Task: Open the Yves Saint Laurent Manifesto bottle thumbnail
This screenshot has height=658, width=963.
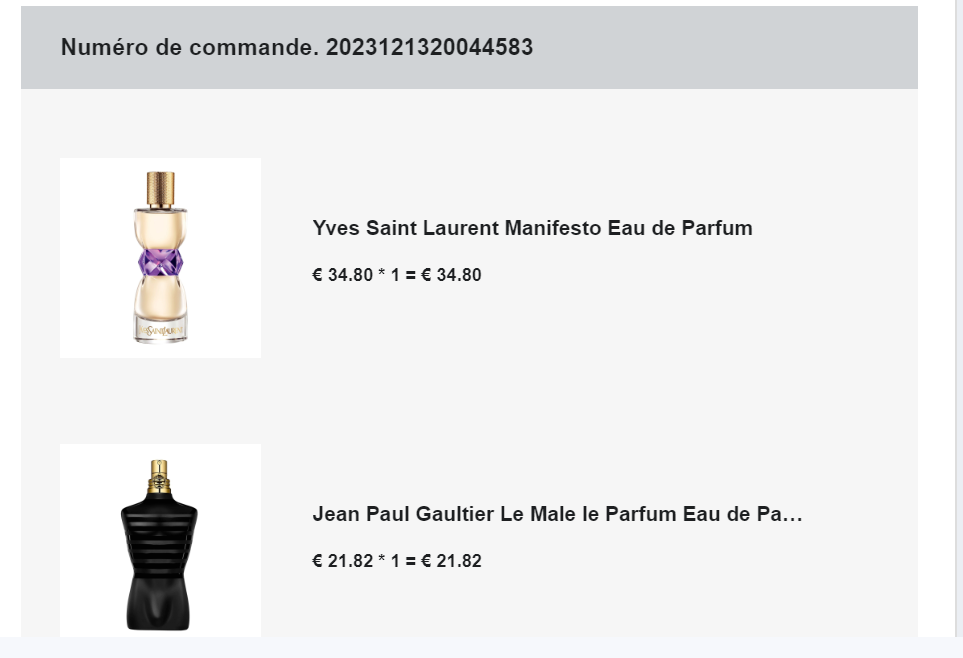Action: (x=160, y=258)
